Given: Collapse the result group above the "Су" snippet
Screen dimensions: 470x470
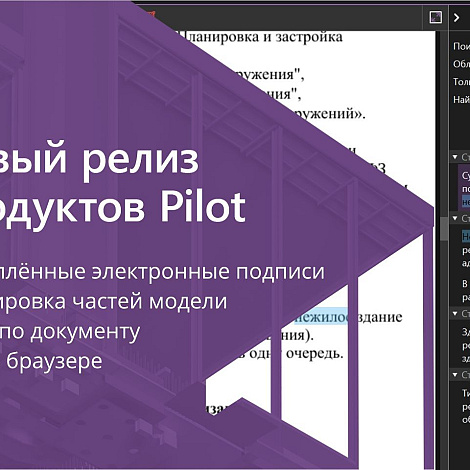Looking at the screenshot, I should (455, 157).
